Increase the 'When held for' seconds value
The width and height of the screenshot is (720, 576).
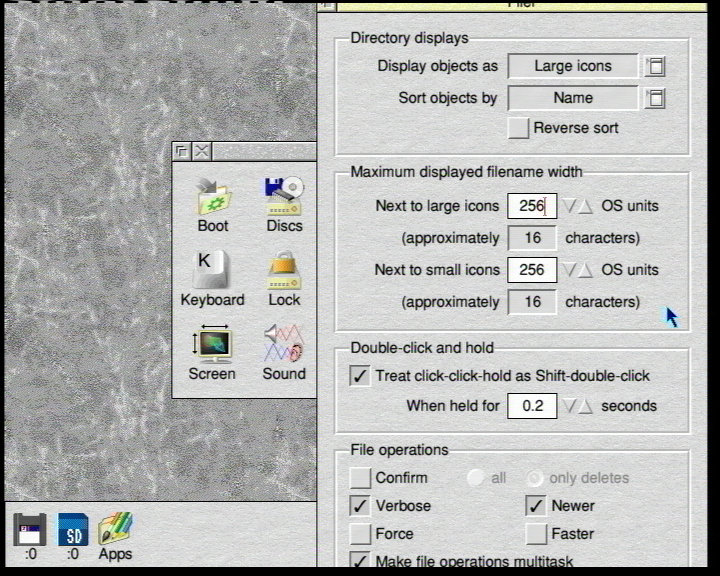585,406
